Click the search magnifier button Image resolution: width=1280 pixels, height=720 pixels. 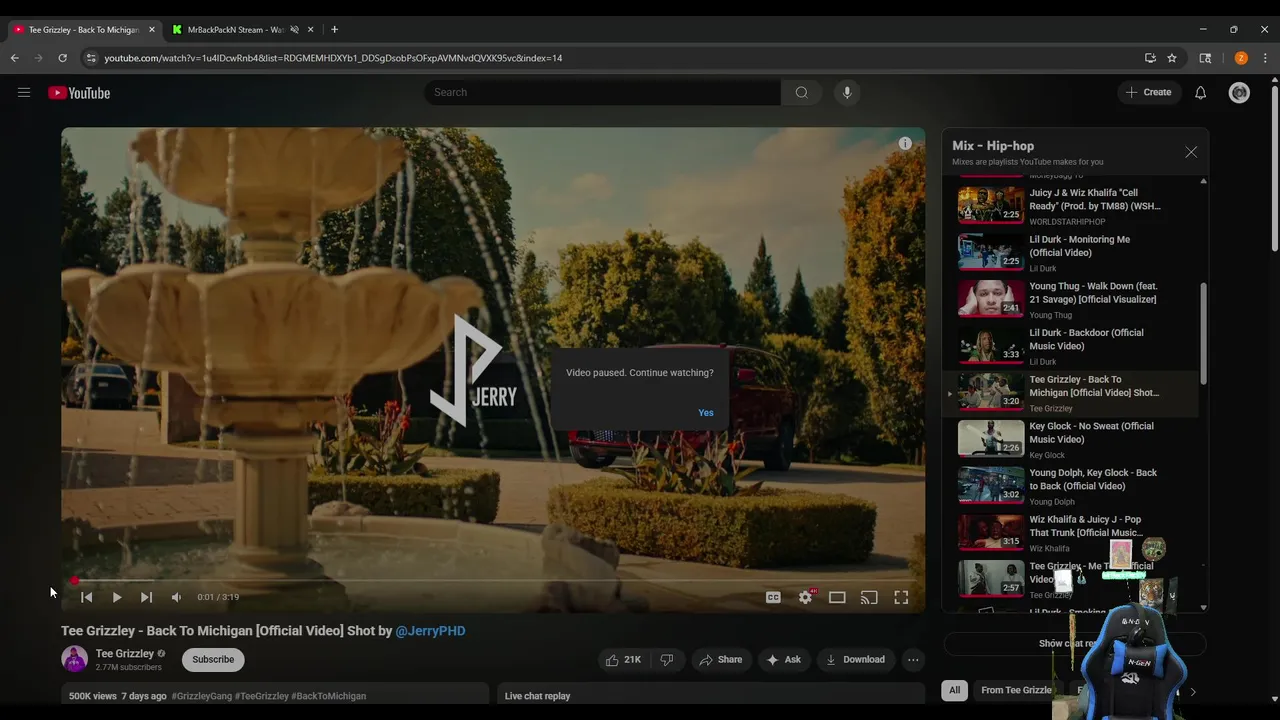tap(801, 93)
